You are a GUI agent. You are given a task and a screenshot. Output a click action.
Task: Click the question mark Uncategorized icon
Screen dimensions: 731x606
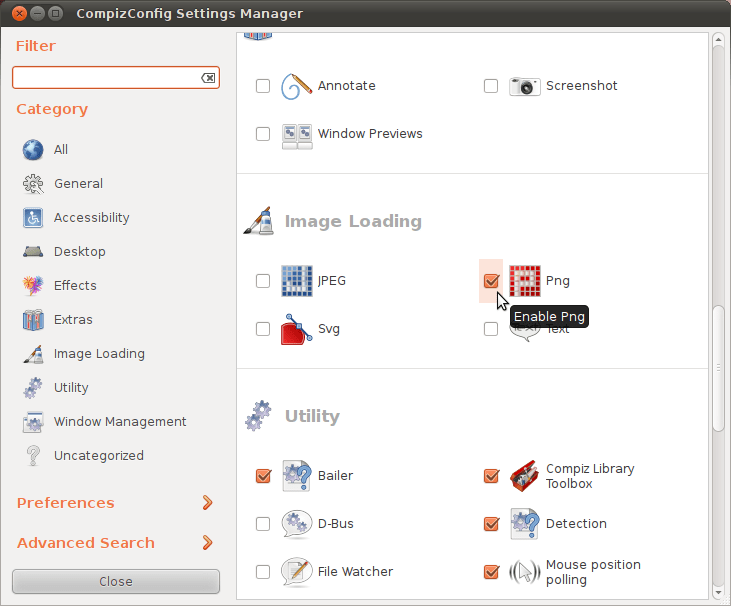(33, 456)
